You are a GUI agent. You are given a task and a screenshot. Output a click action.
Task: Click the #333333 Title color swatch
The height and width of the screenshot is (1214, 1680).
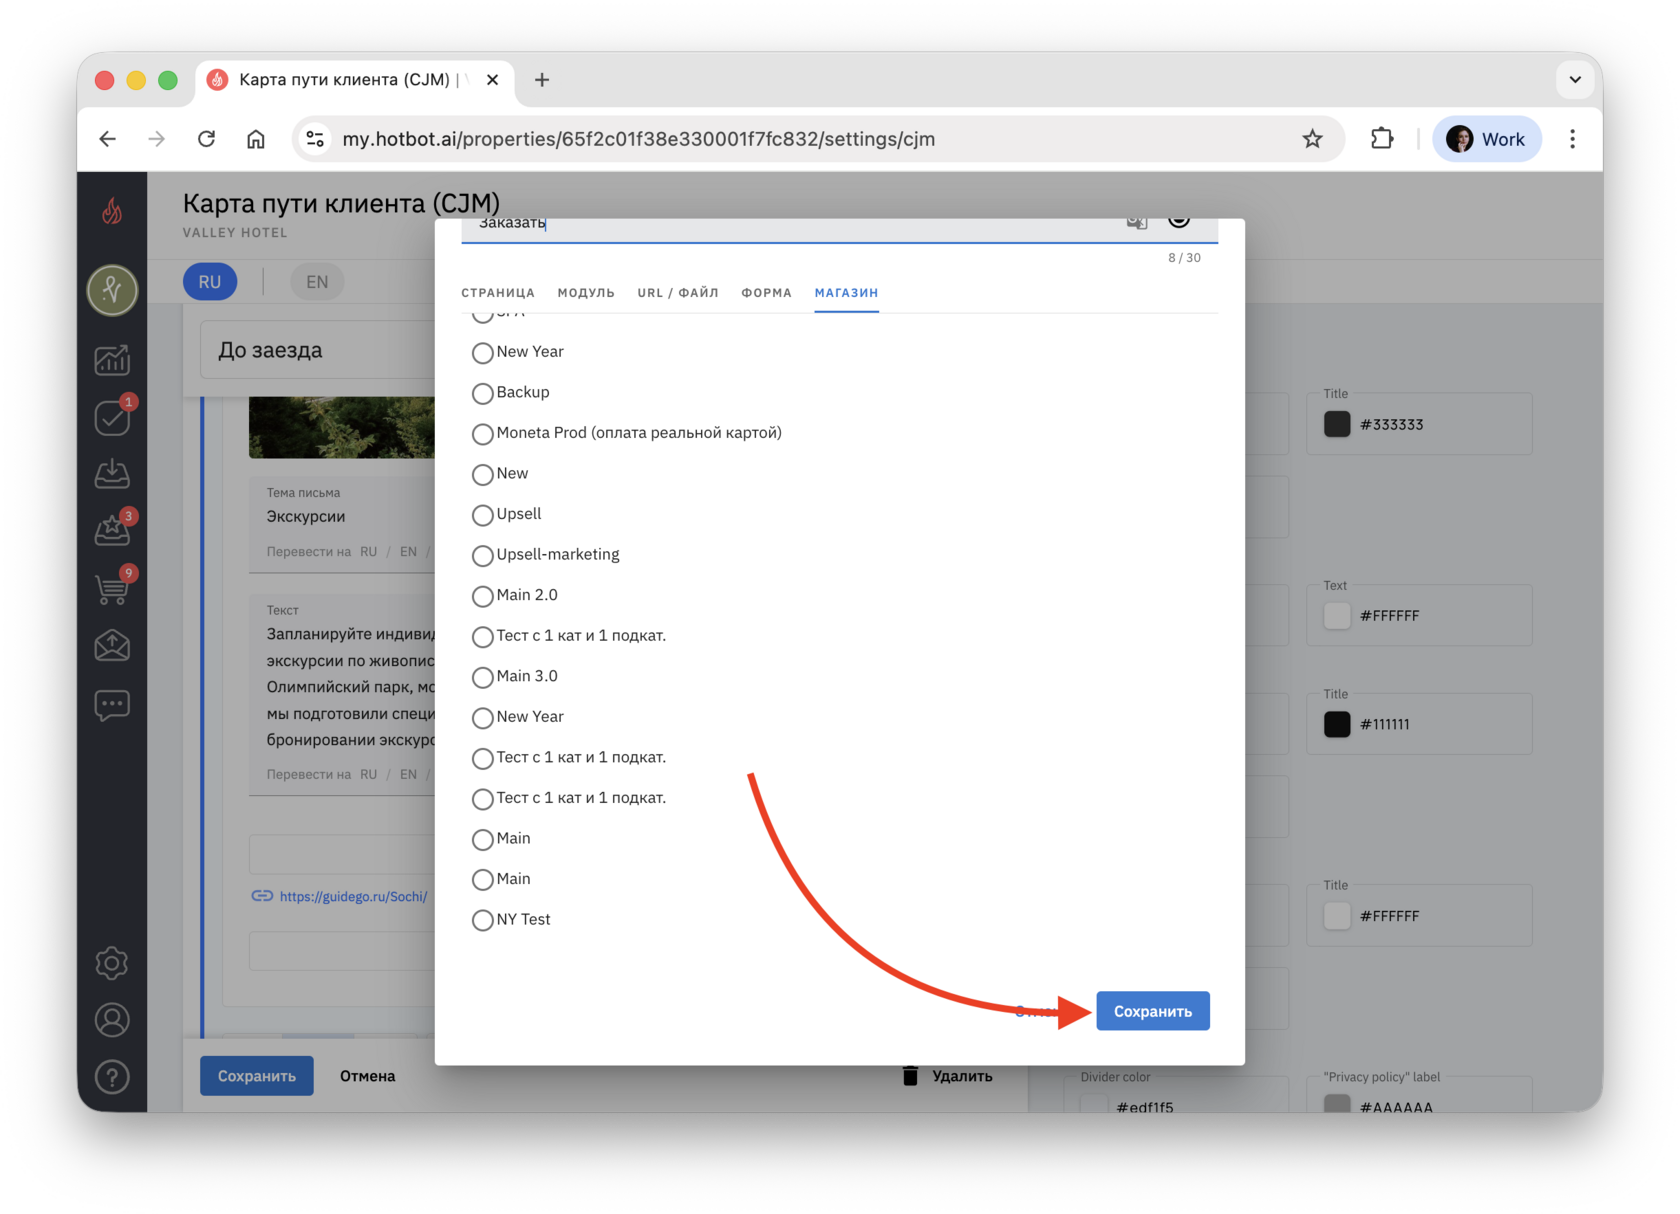[x=1337, y=424]
